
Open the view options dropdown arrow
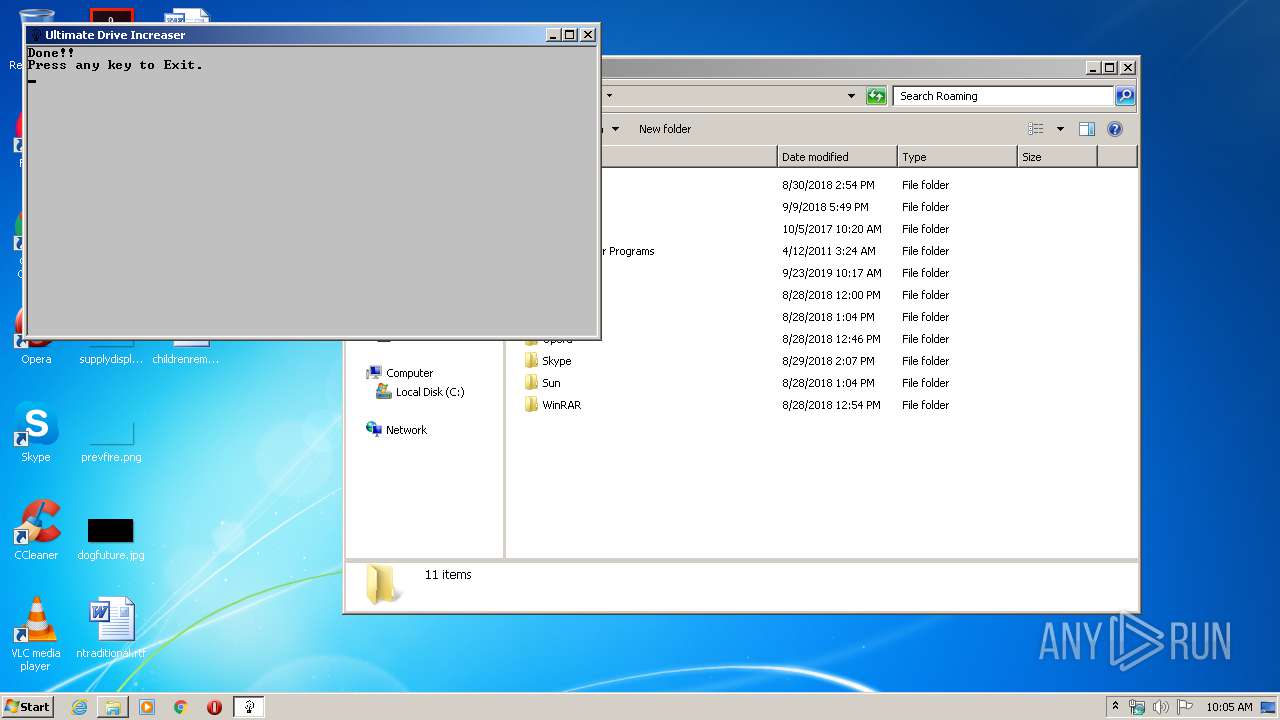1060,129
